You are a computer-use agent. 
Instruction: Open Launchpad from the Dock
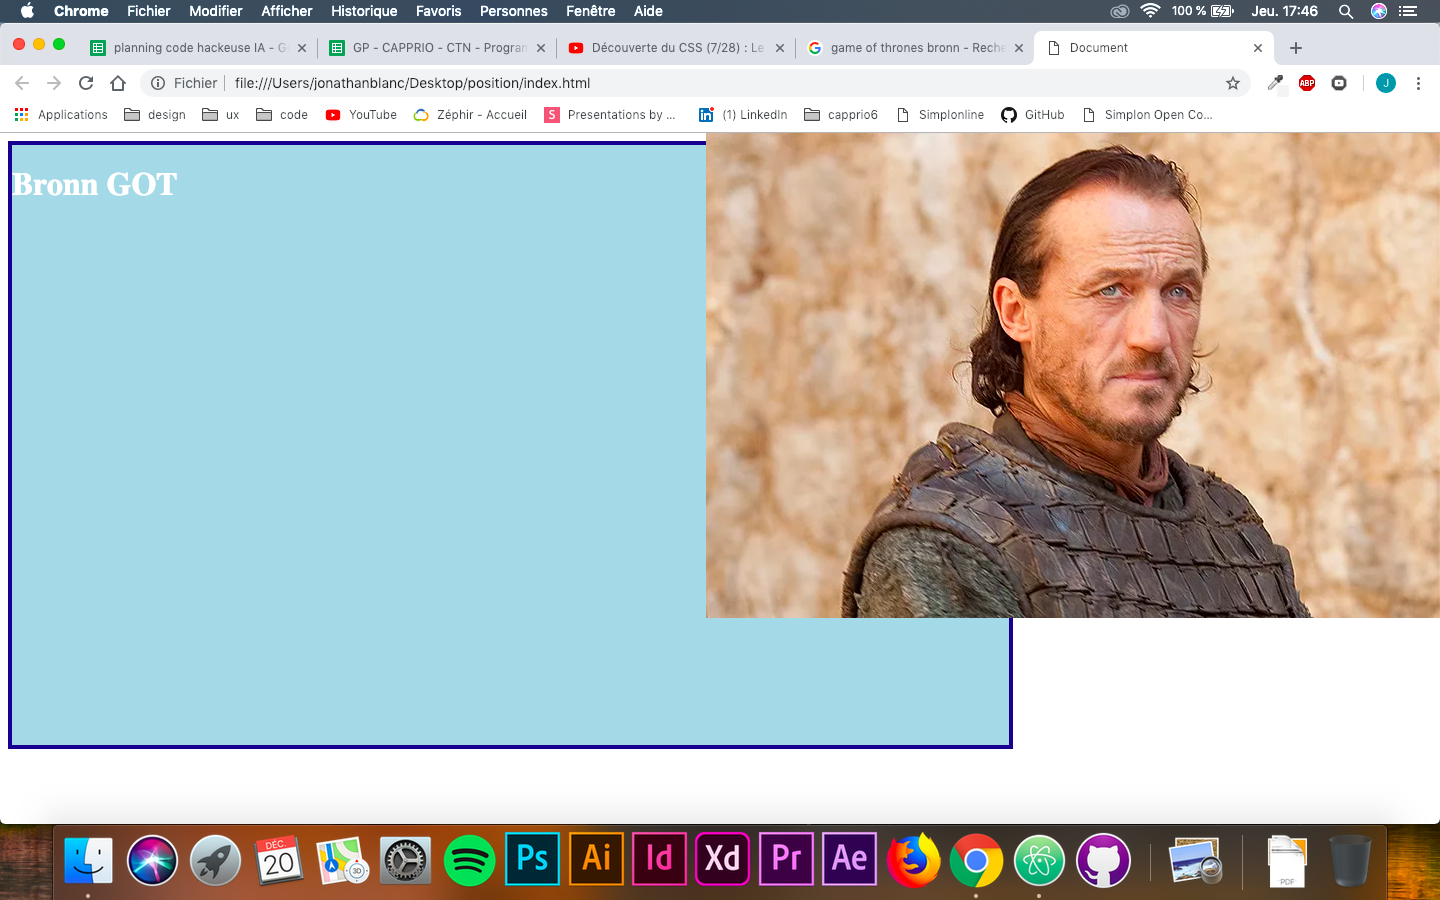[x=216, y=860]
